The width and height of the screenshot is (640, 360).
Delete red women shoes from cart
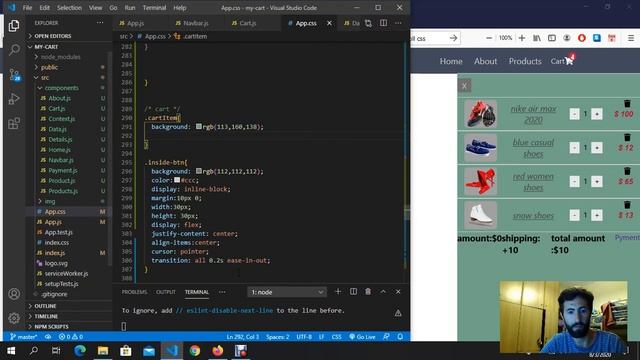tap(627, 171)
